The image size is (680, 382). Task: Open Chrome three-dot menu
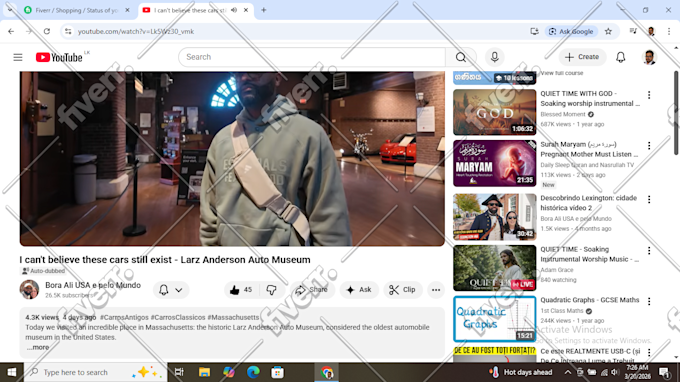tap(669, 31)
